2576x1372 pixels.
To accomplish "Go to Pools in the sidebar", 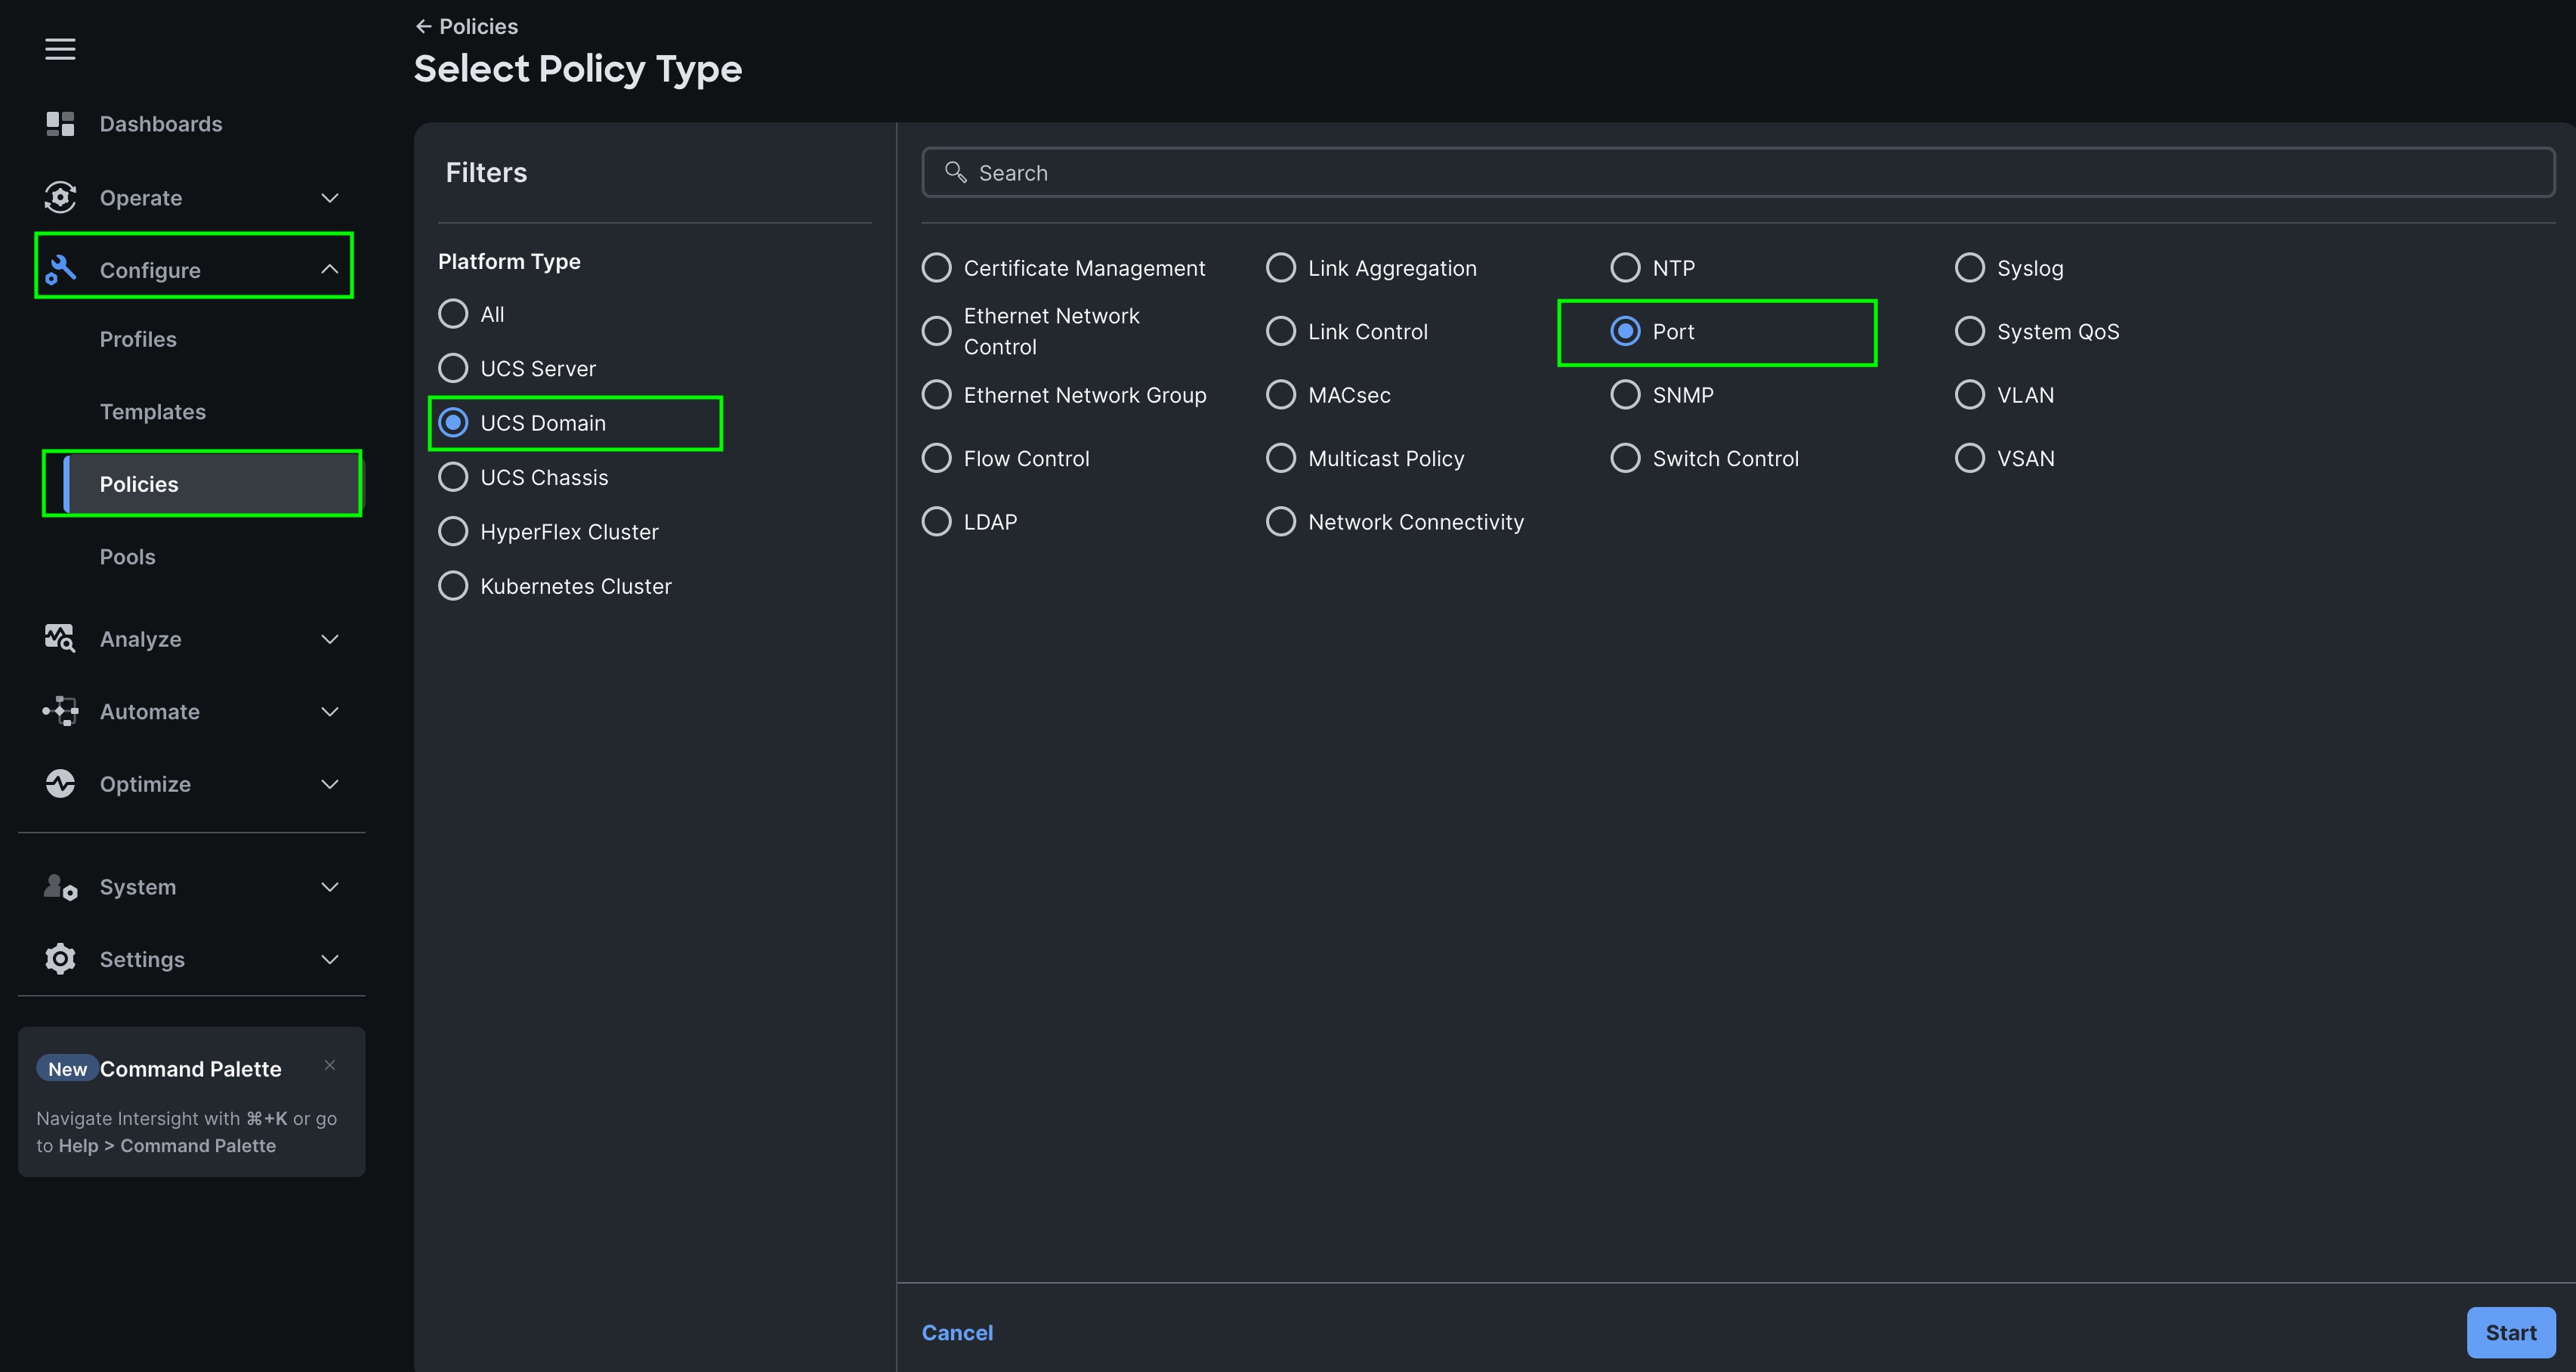I will [127, 557].
